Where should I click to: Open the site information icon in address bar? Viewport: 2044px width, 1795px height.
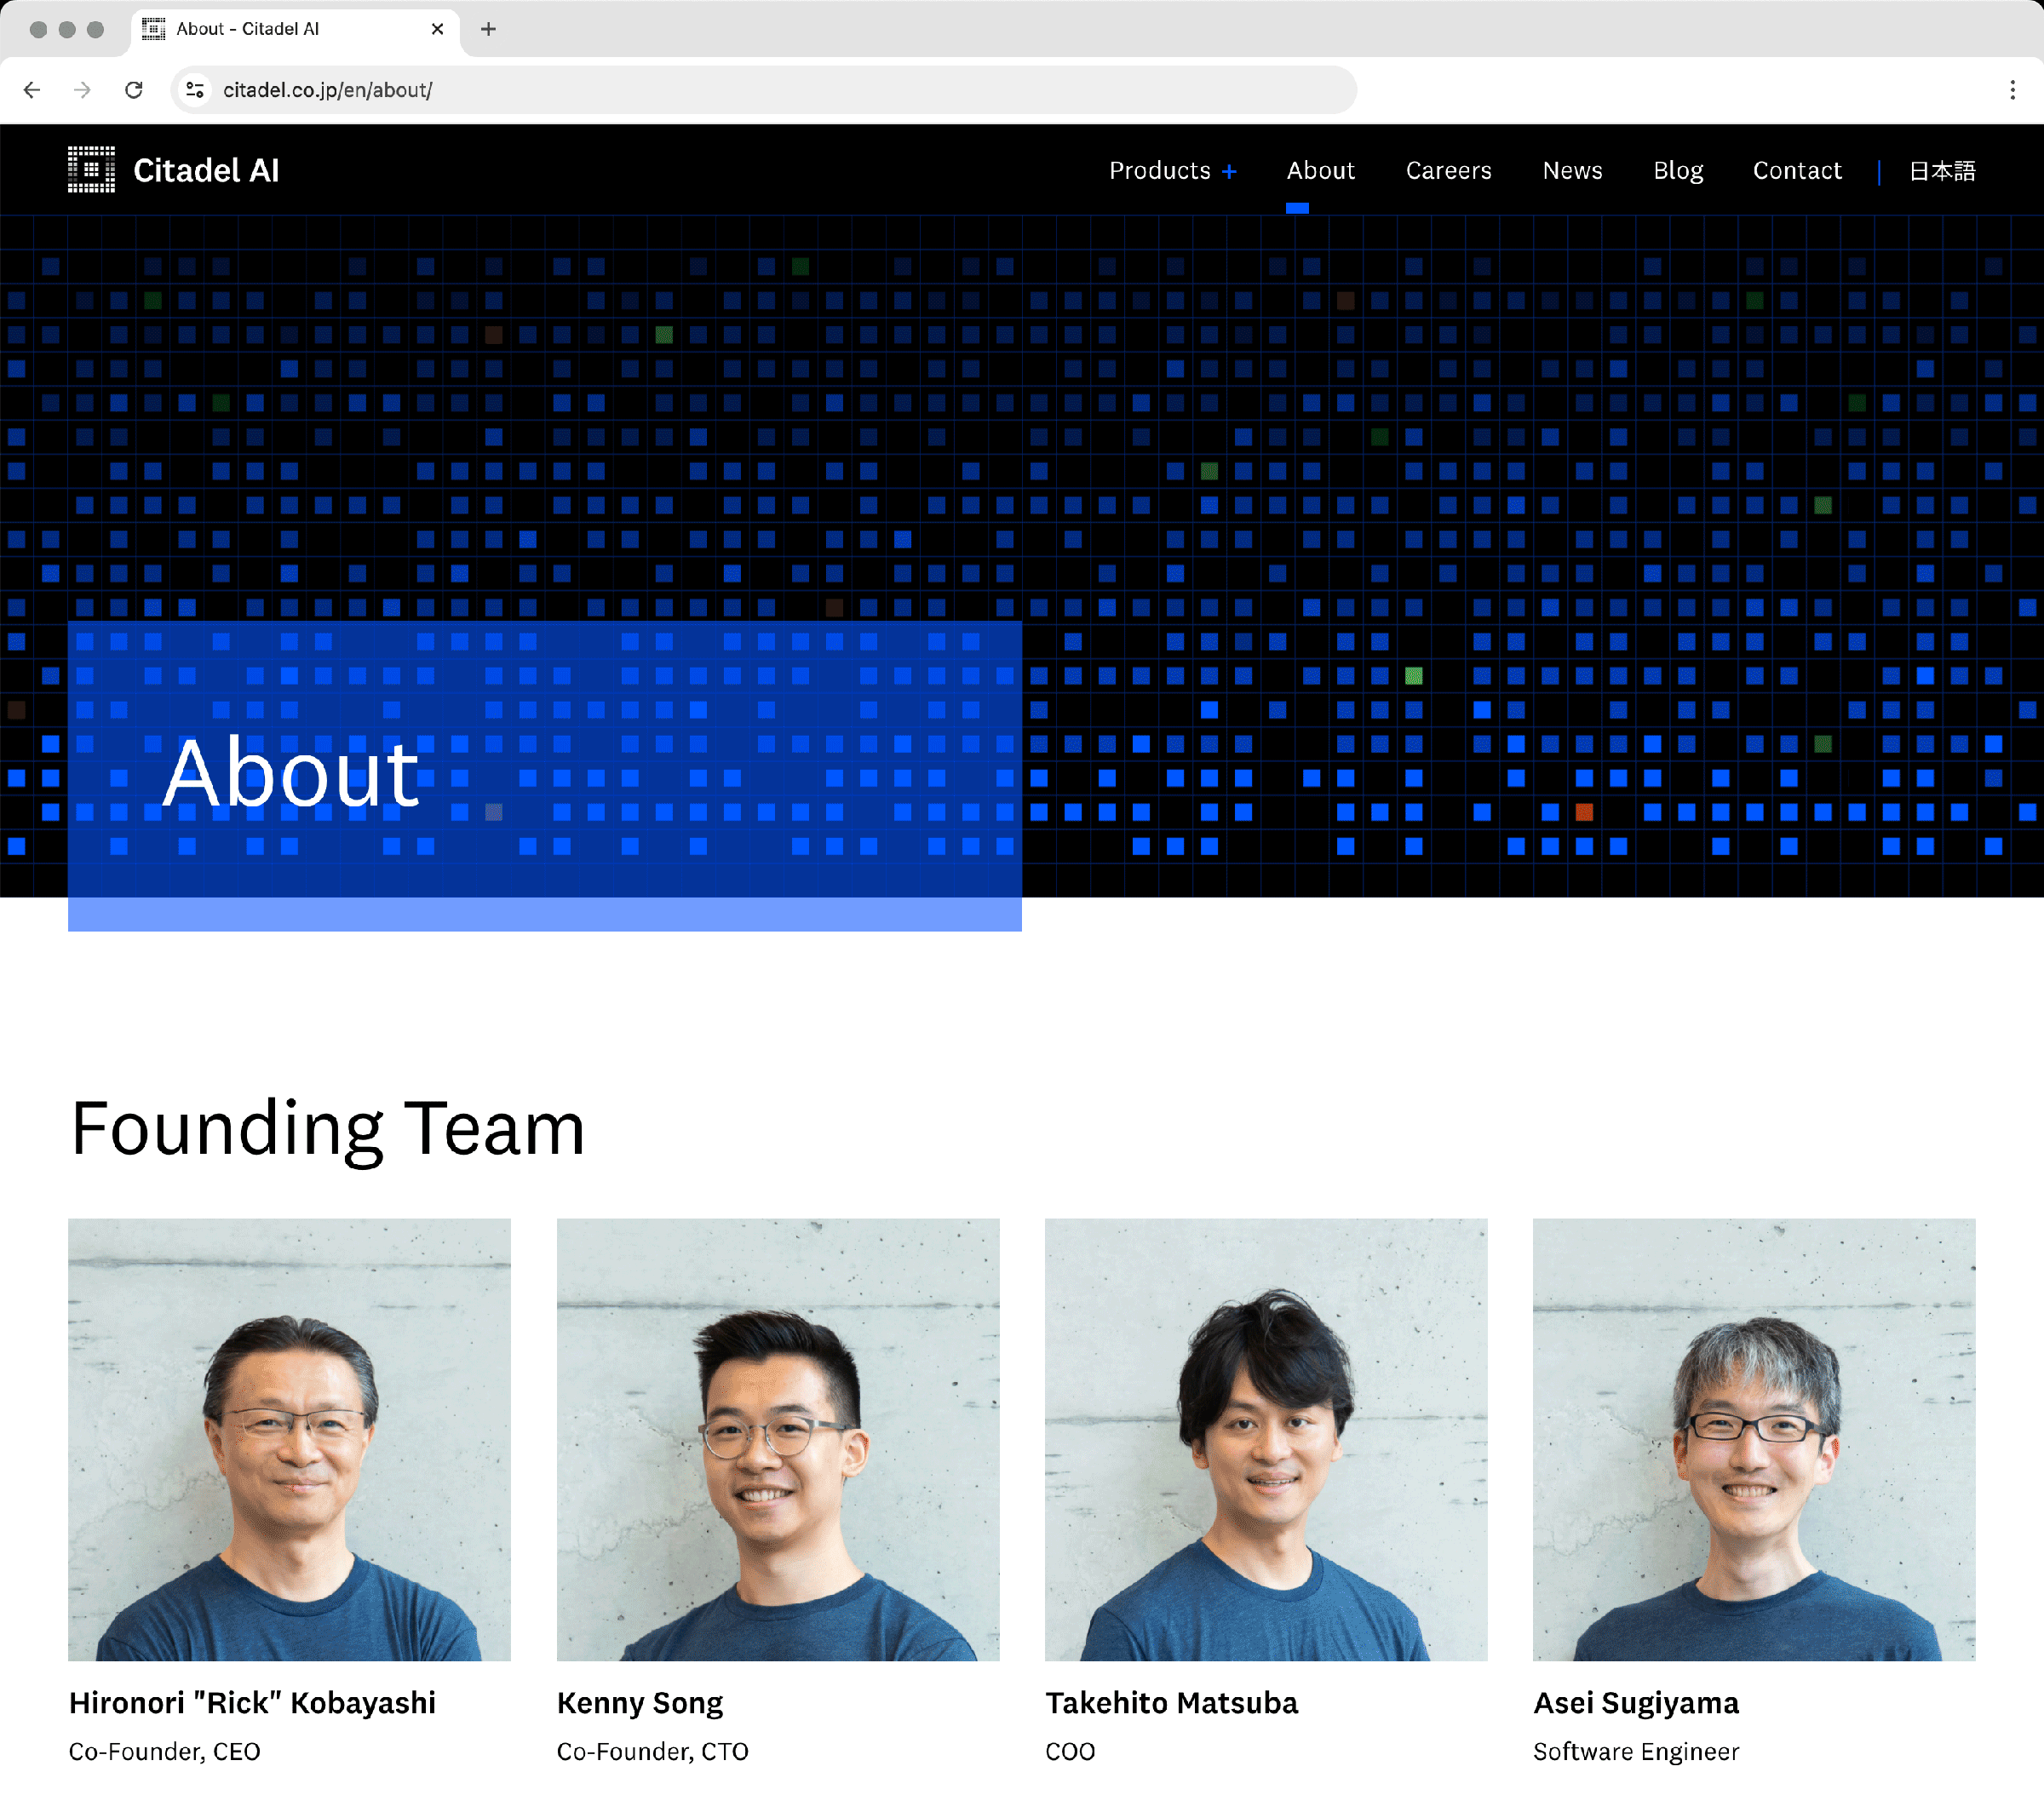click(x=196, y=90)
